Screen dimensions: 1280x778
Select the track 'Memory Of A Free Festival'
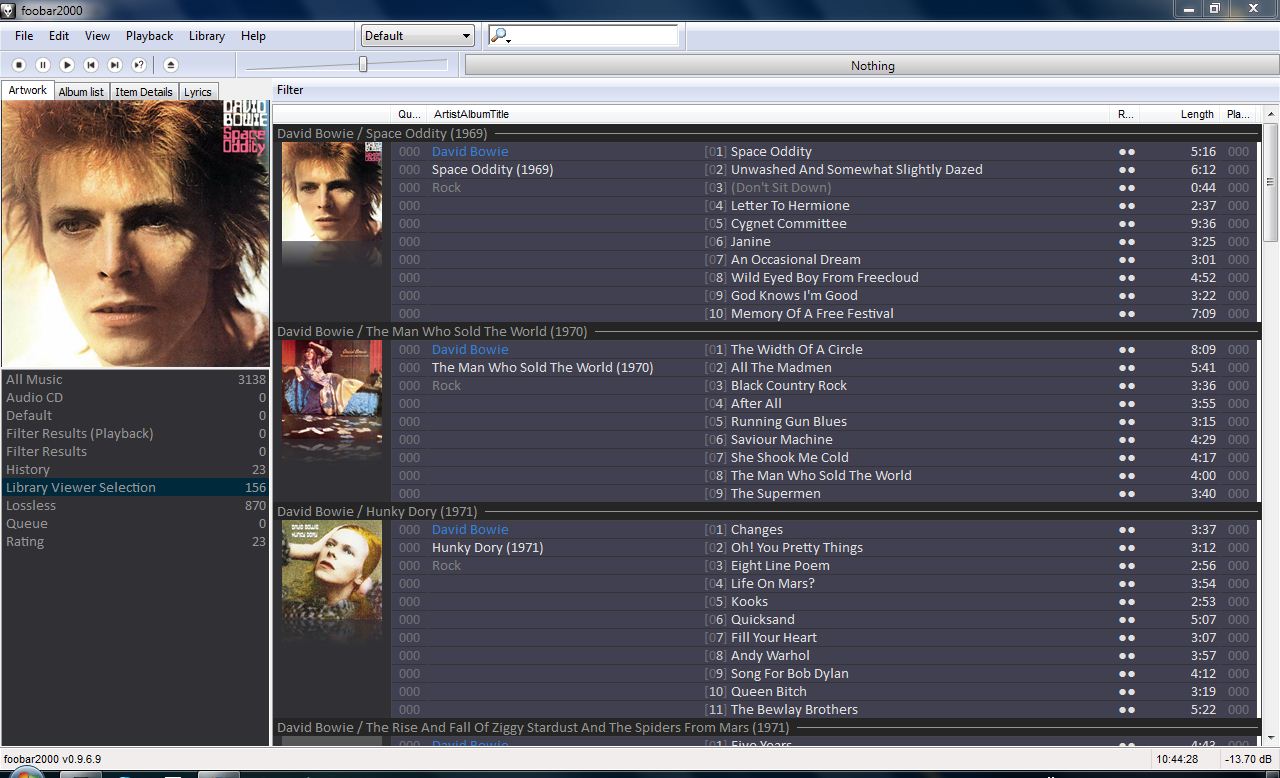pos(812,313)
